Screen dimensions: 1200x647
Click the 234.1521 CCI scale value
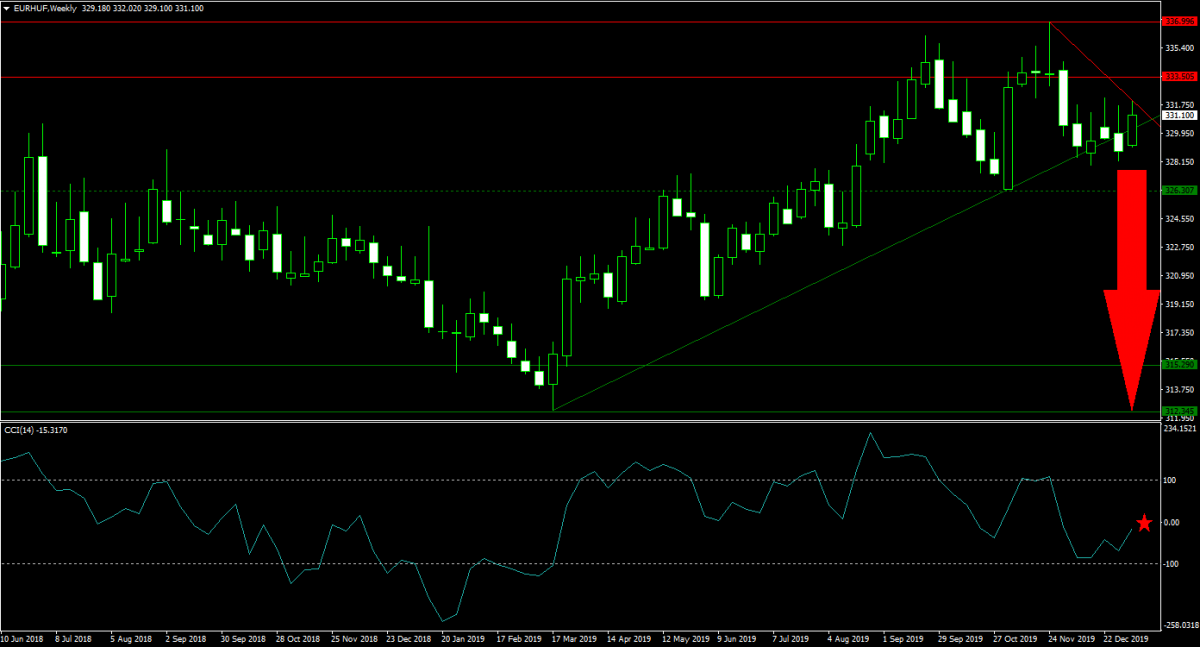coord(1180,429)
